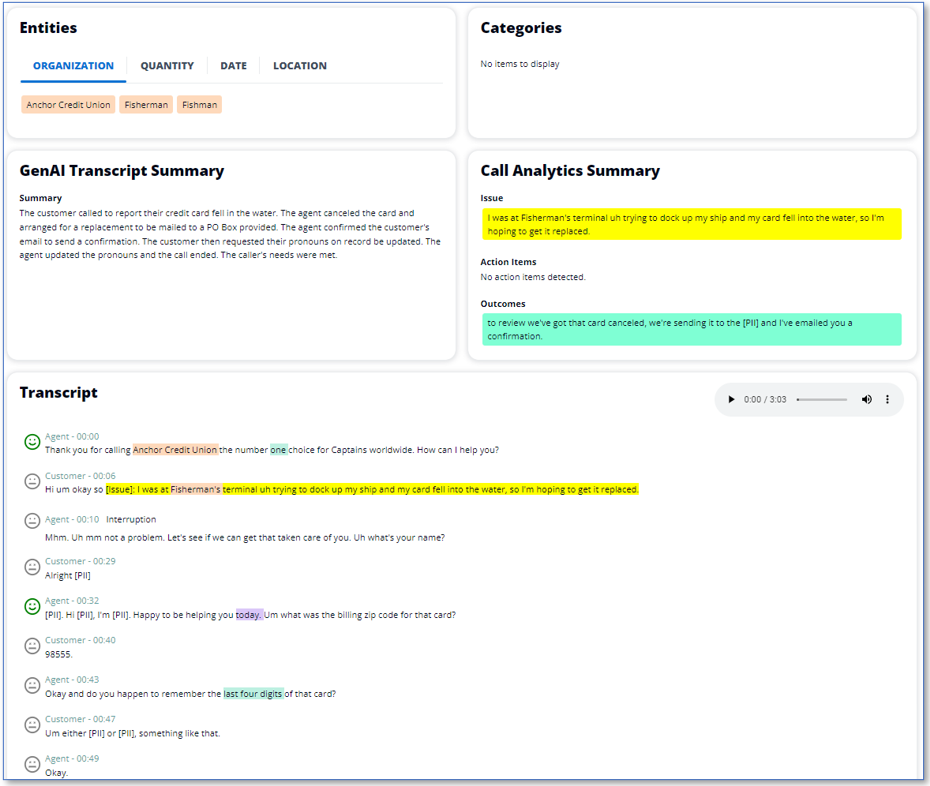The height and width of the screenshot is (786, 930).
Task: Switch to the QUANTITY entities tab
Action: coord(167,65)
